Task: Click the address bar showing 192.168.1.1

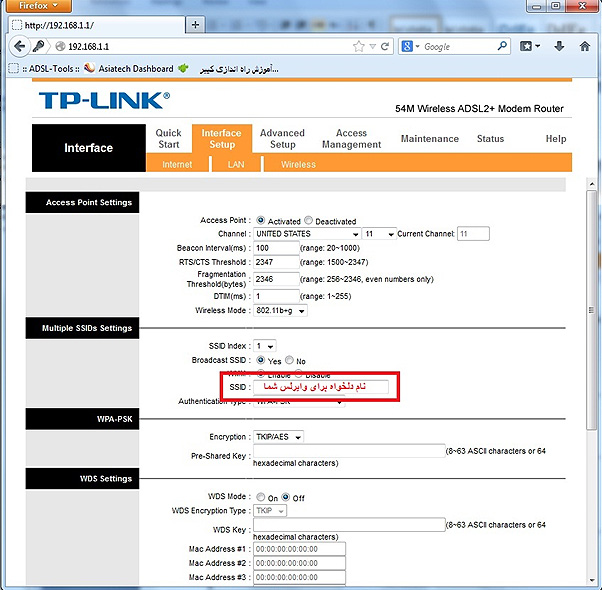Action: pos(207,46)
